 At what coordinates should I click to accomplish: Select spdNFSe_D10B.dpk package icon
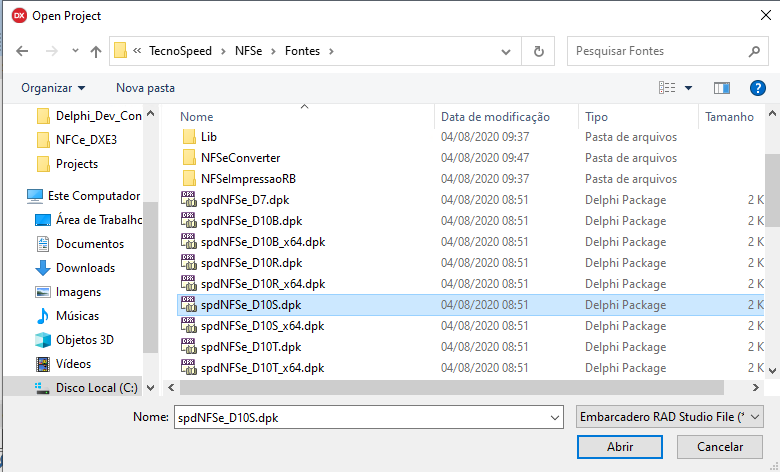click(x=189, y=220)
